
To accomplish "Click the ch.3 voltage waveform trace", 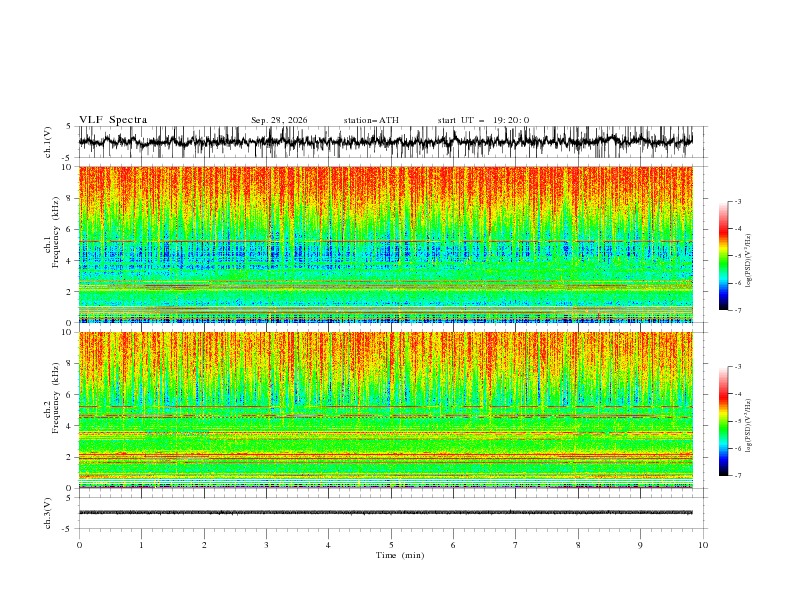I will pyautogui.click(x=385, y=513).
